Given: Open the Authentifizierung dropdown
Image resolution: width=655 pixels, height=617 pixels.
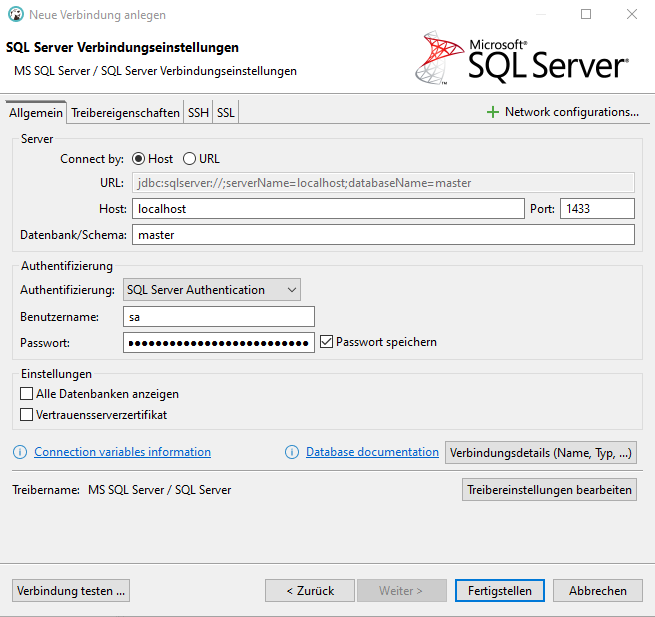Looking at the screenshot, I should click(212, 290).
